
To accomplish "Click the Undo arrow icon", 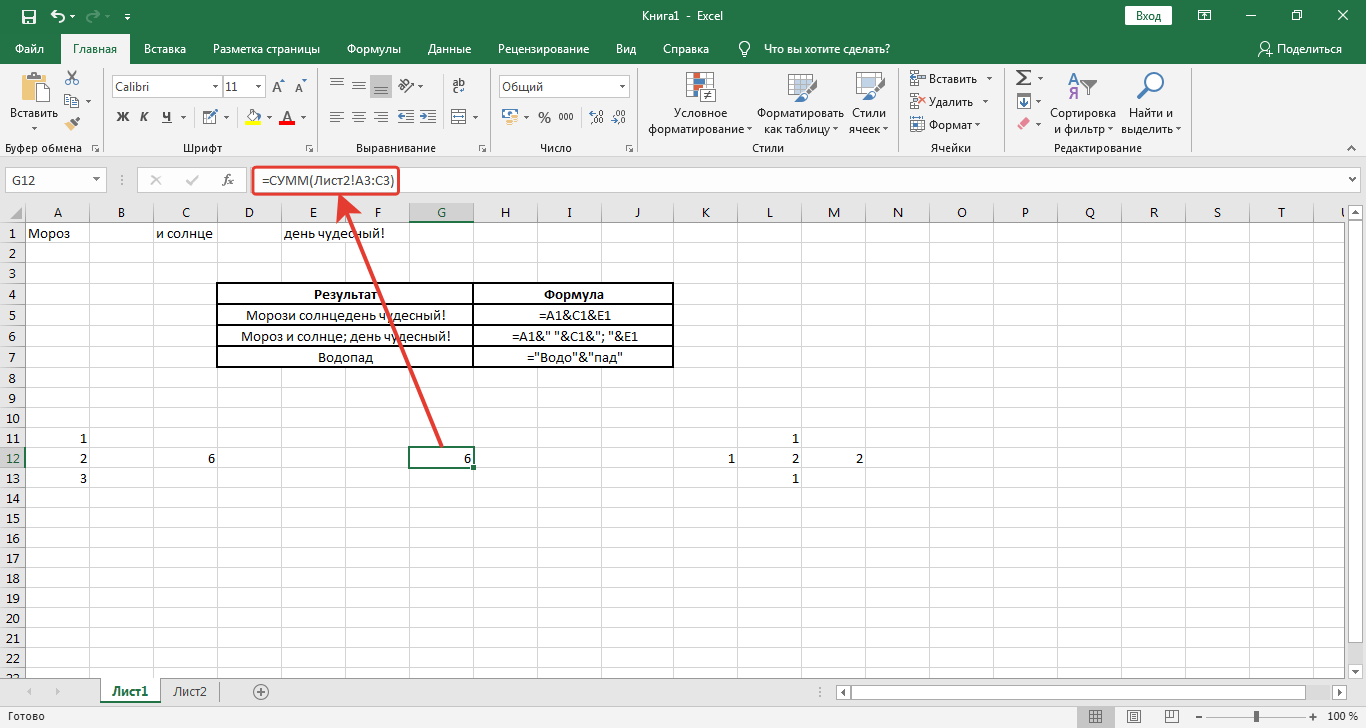I will coord(58,17).
